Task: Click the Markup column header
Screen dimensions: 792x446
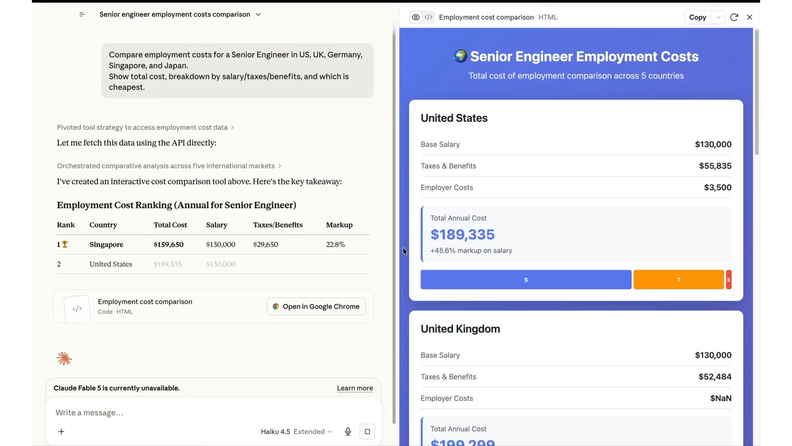Action: click(339, 225)
